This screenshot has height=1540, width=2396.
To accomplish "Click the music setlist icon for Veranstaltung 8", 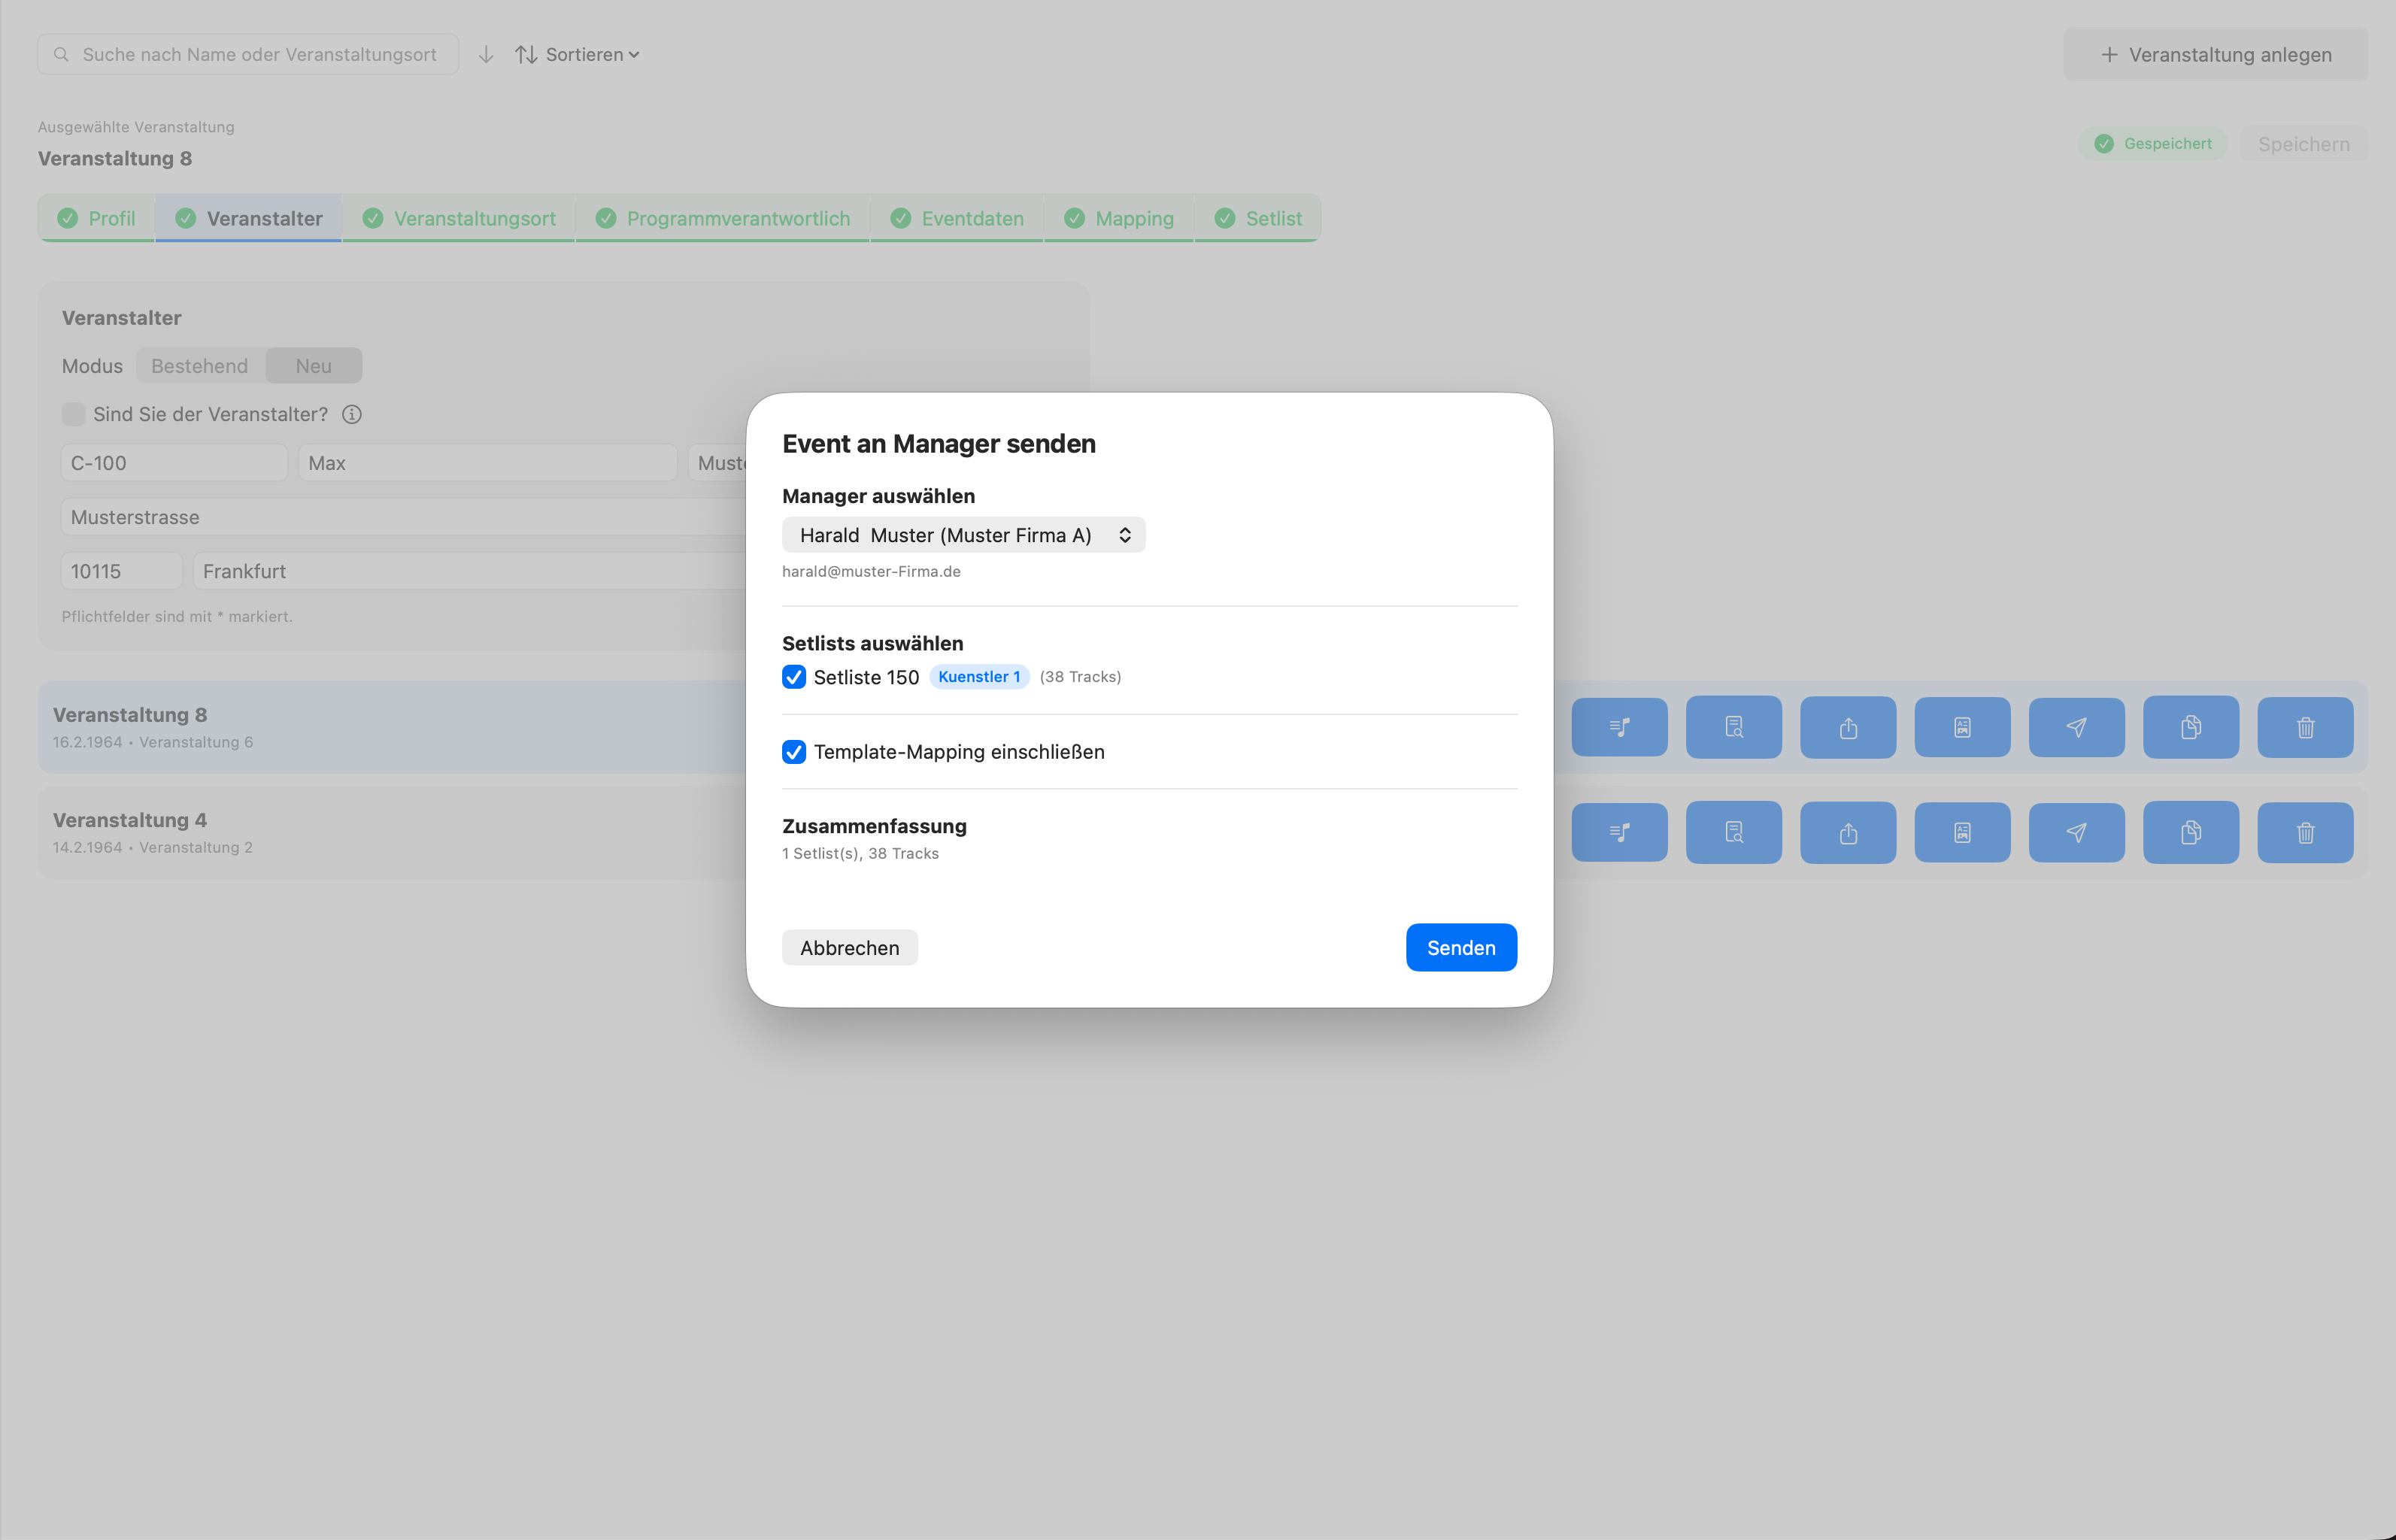I will click(1619, 727).
